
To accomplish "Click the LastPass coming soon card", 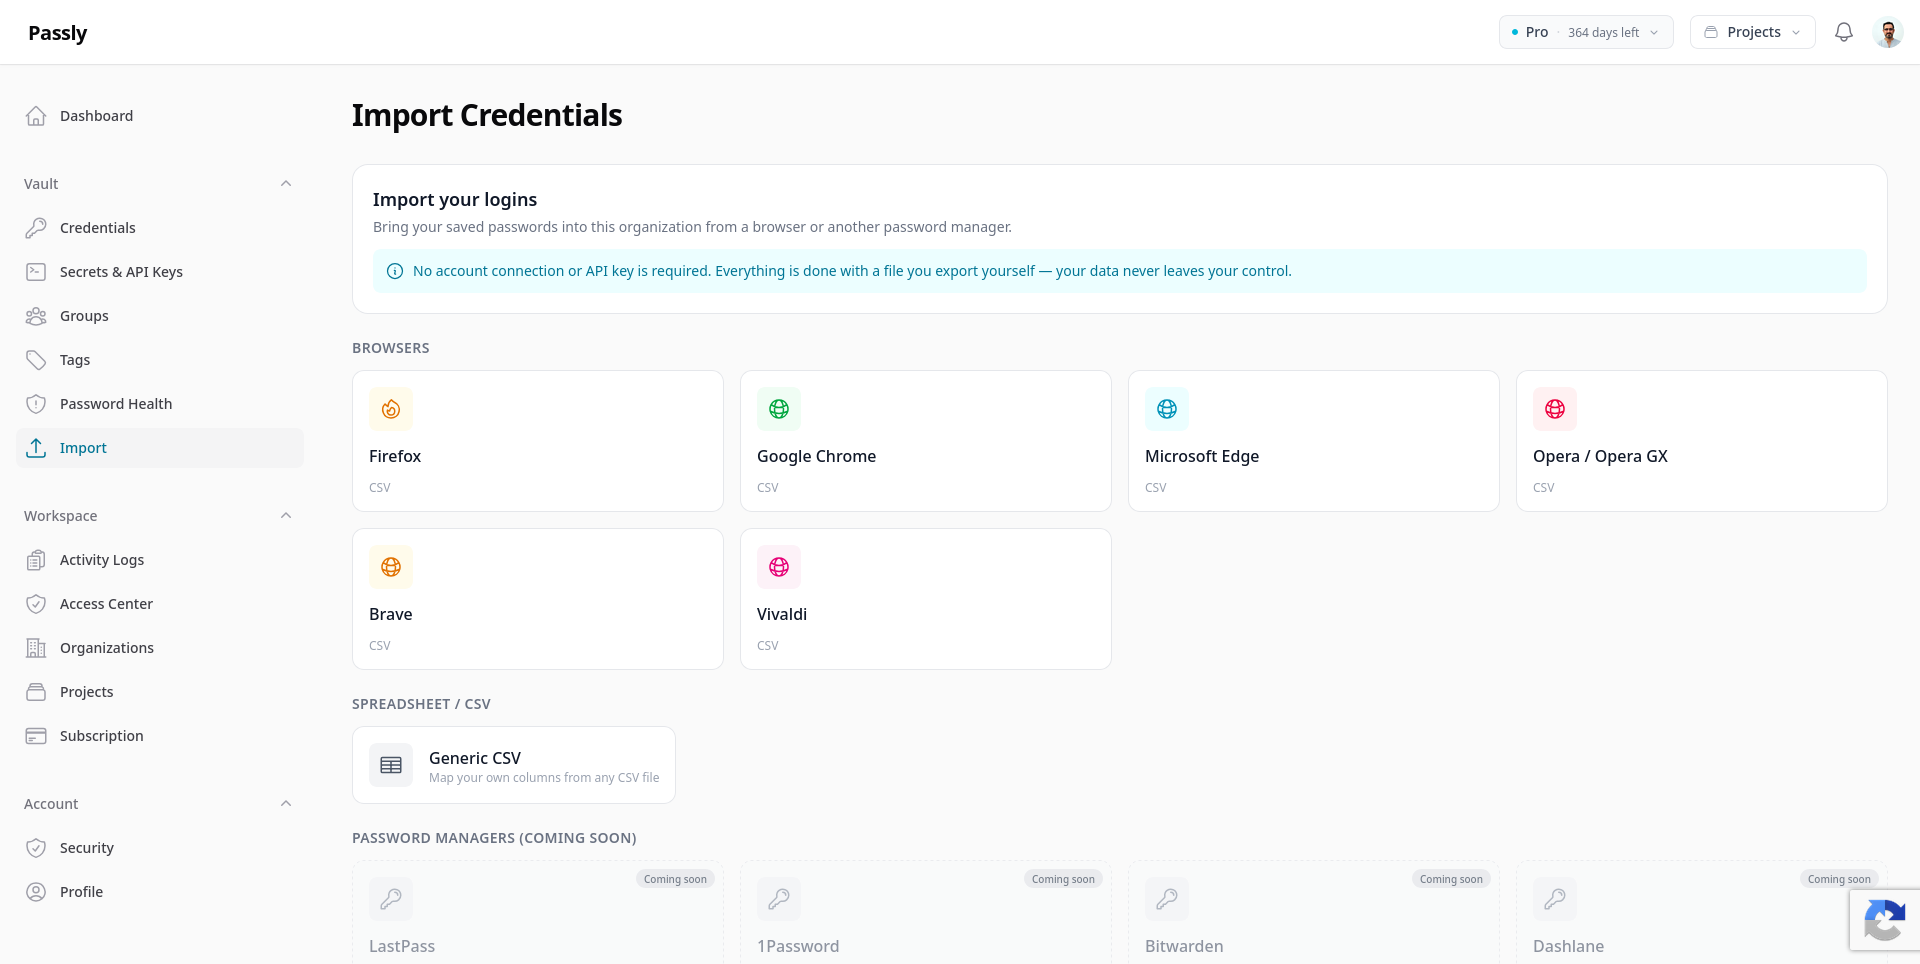I will pos(538,912).
